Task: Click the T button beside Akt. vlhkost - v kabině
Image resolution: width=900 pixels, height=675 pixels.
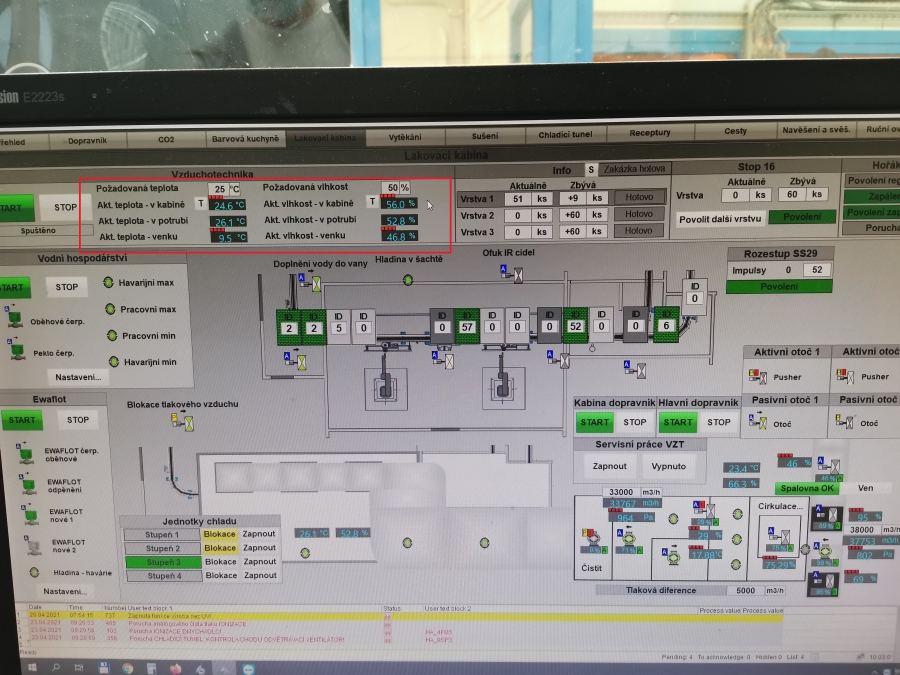Action: pyautogui.click(x=373, y=201)
